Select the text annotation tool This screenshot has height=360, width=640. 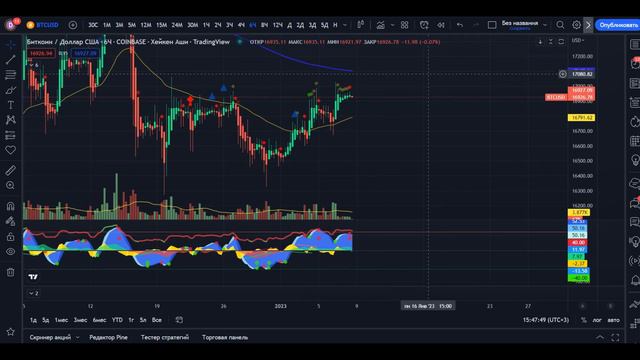[x=11, y=105]
